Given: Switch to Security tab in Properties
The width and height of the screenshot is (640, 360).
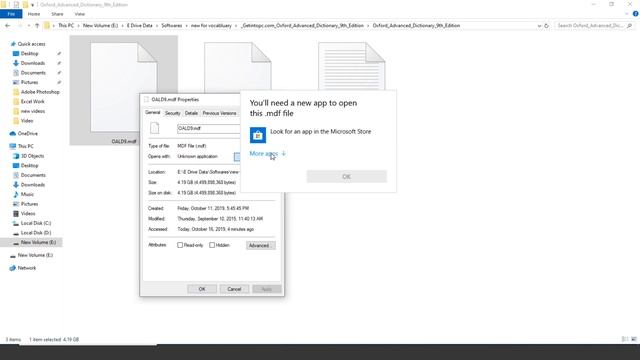Looking at the screenshot, I should [172, 113].
